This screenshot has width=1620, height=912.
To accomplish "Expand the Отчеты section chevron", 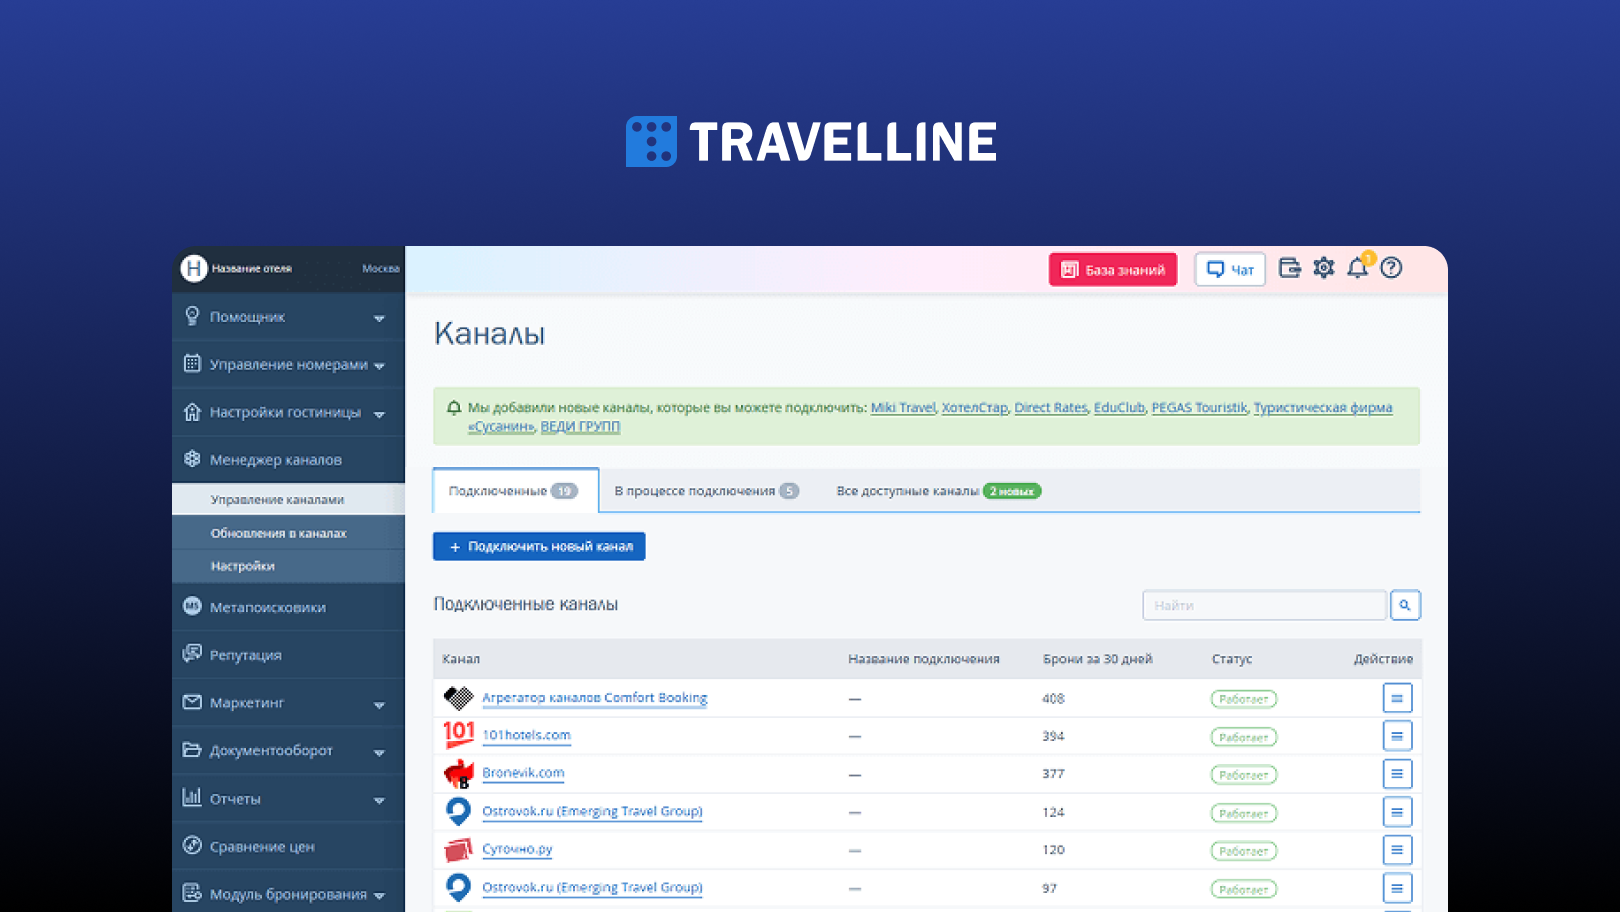I will pos(379,799).
